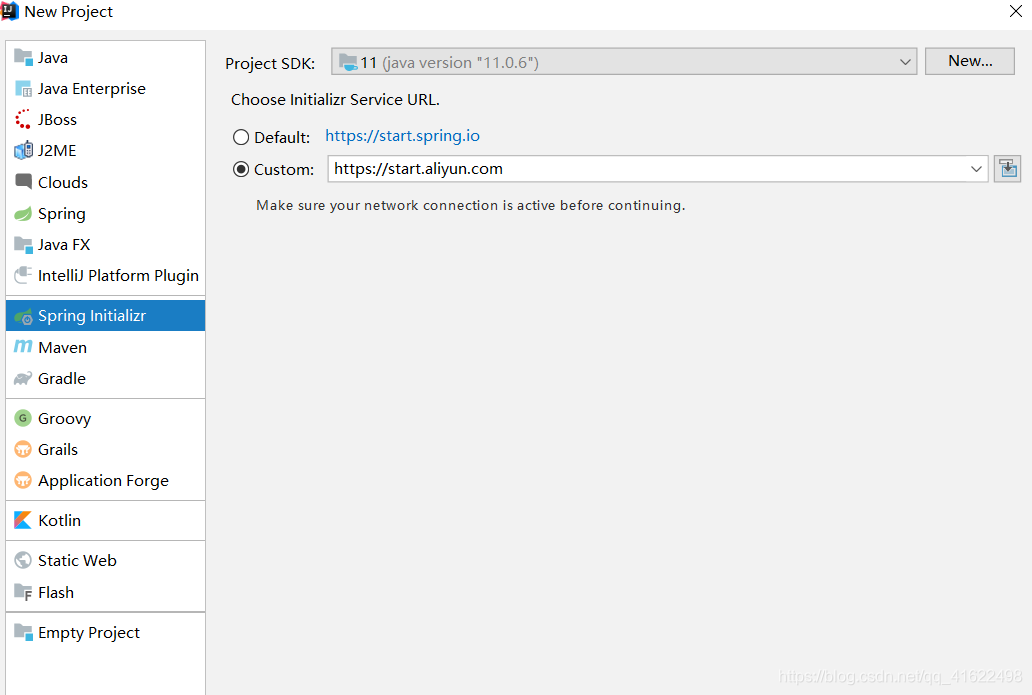Select the Clouds label in the list

(x=63, y=182)
